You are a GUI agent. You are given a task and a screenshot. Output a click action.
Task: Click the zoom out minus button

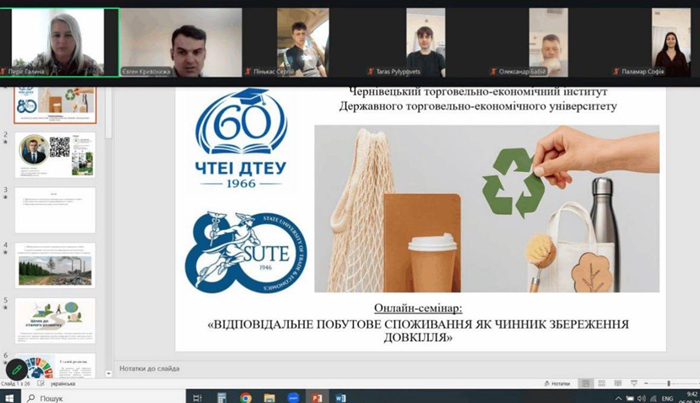point(646,383)
